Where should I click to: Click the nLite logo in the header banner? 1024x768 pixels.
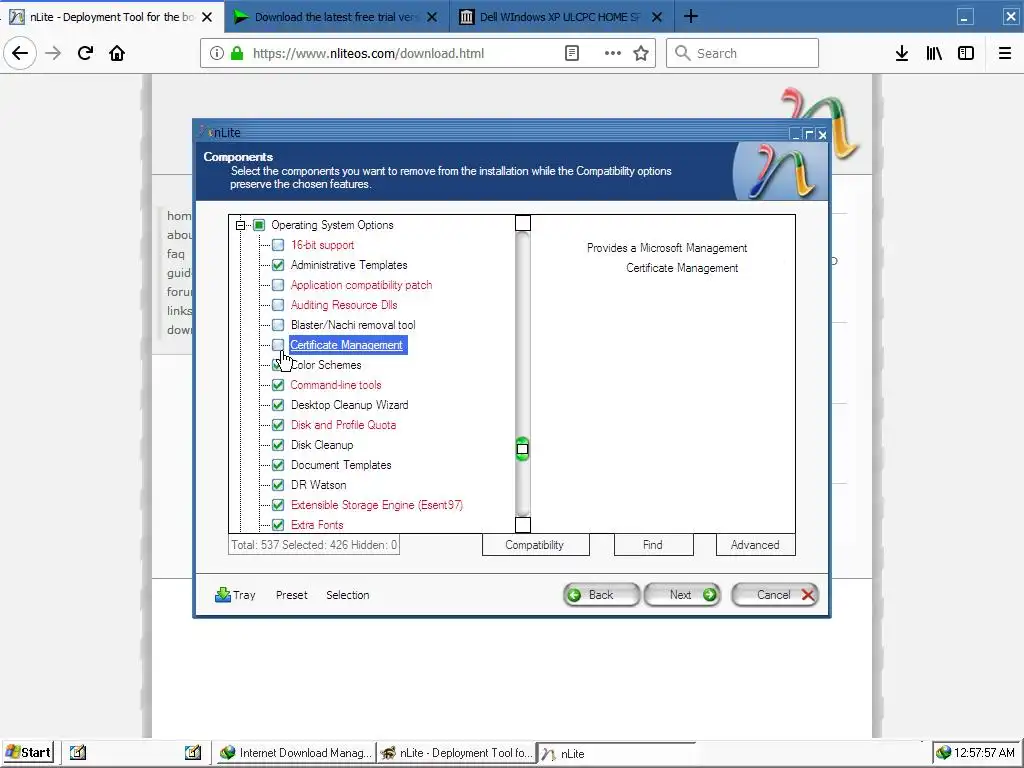[x=780, y=171]
